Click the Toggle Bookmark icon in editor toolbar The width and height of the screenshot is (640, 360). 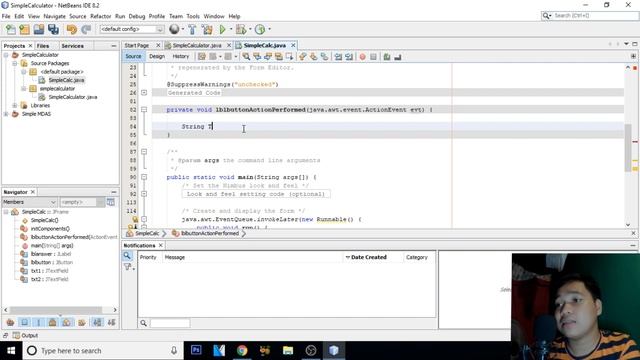(324, 57)
